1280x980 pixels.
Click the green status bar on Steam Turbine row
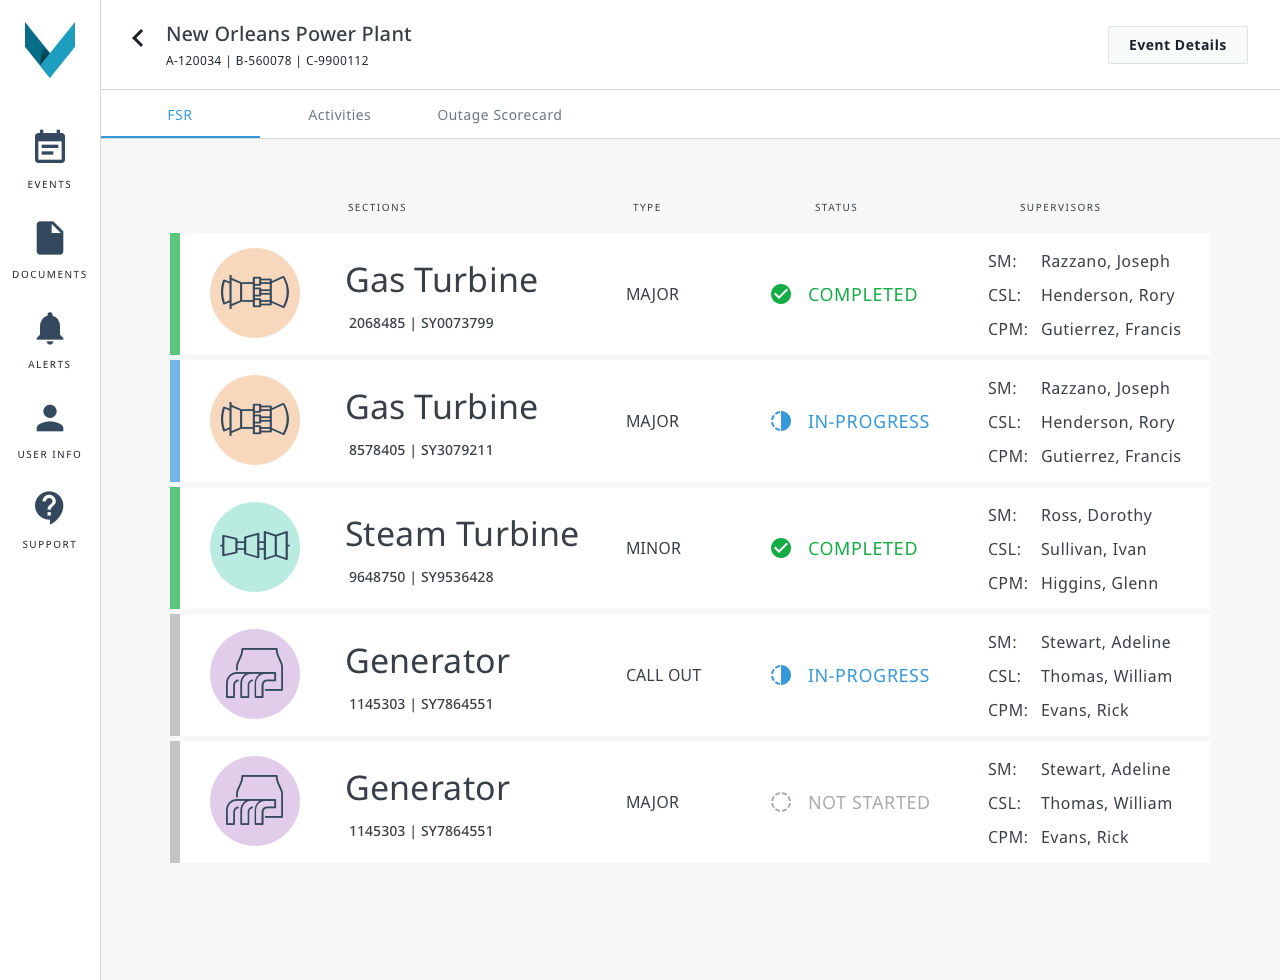pos(175,548)
